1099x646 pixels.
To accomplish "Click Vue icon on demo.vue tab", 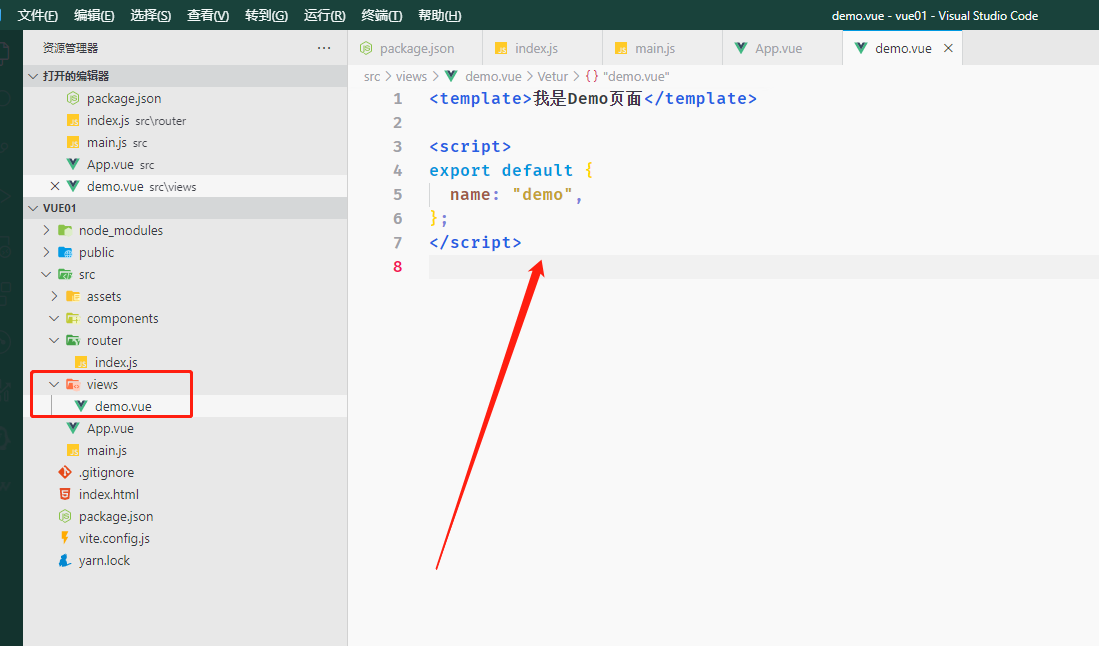I will 861,48.
